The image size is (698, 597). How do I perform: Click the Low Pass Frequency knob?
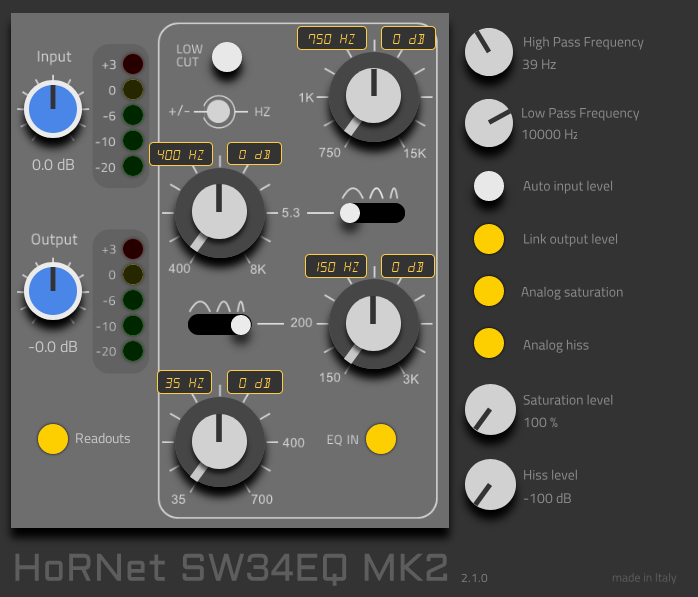point(489,123)
